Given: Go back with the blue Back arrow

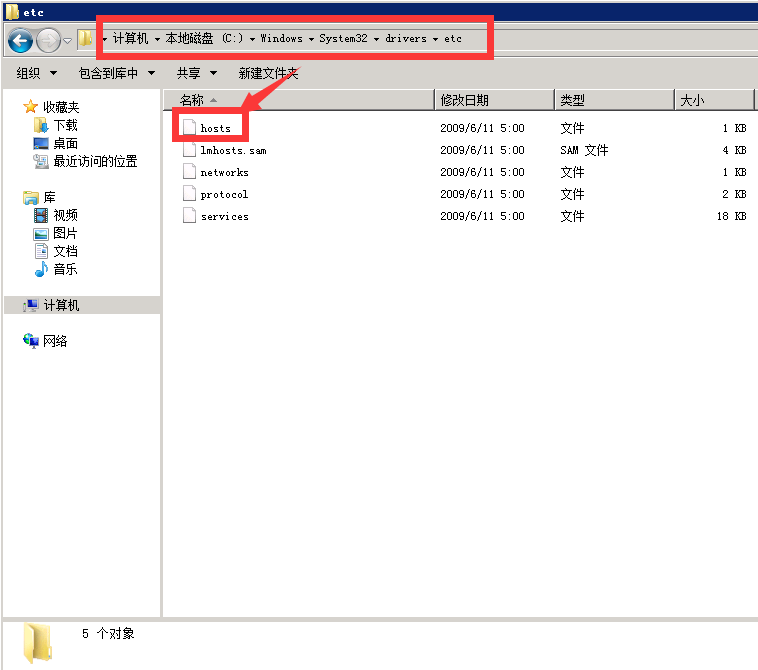Looking at the screenshot, I should (x=20, y=40).
